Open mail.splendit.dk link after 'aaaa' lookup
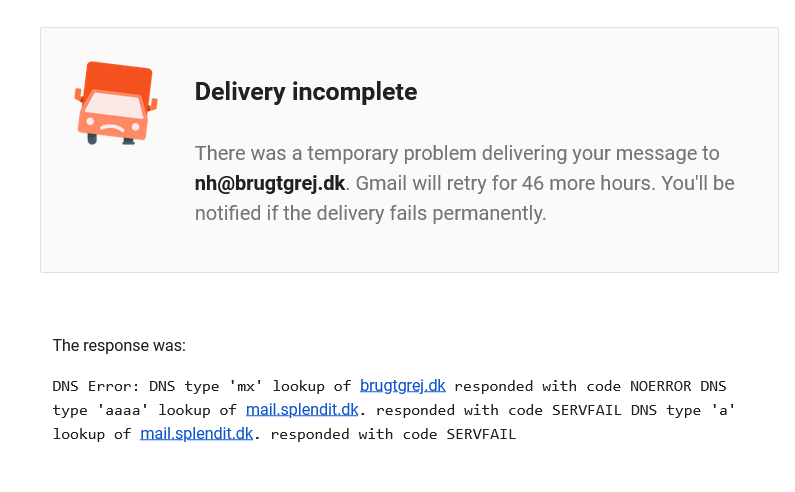 tap(302, 410)
